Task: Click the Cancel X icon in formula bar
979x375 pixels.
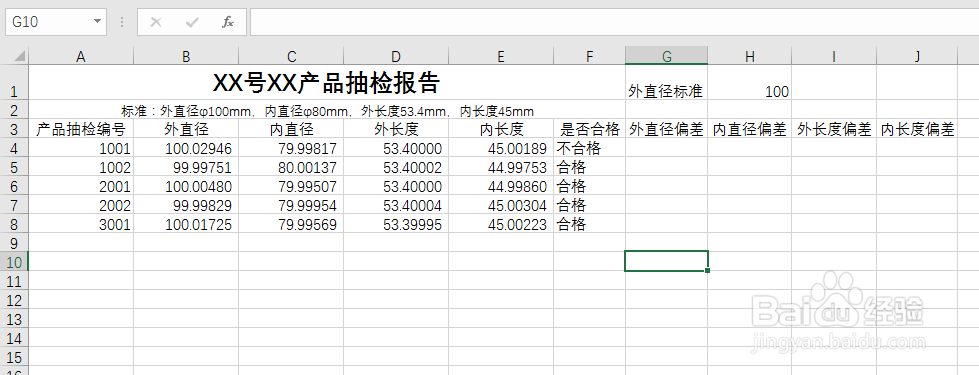Action: point(156,22)
